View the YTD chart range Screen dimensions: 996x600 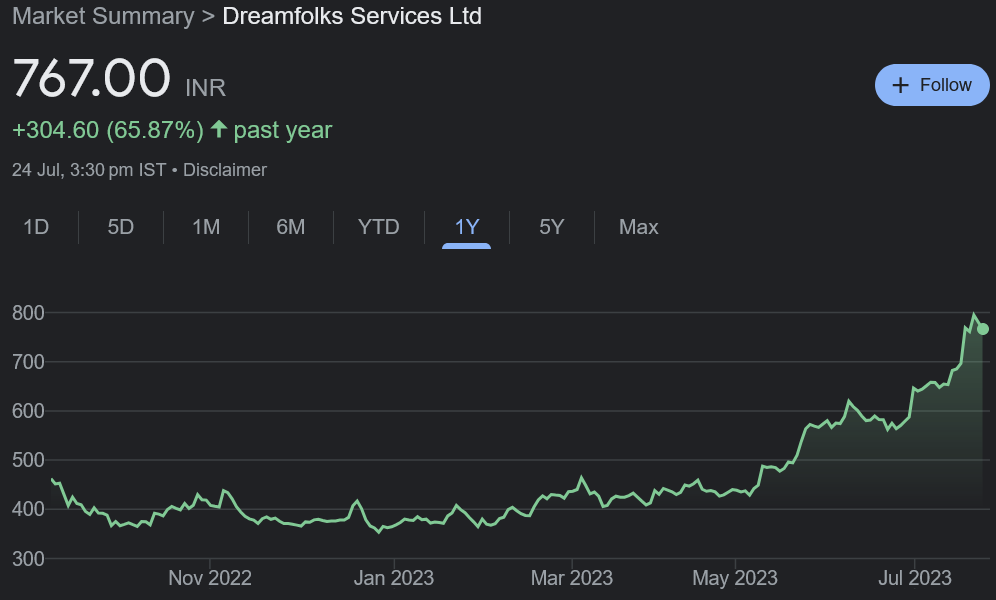point(378,227)
